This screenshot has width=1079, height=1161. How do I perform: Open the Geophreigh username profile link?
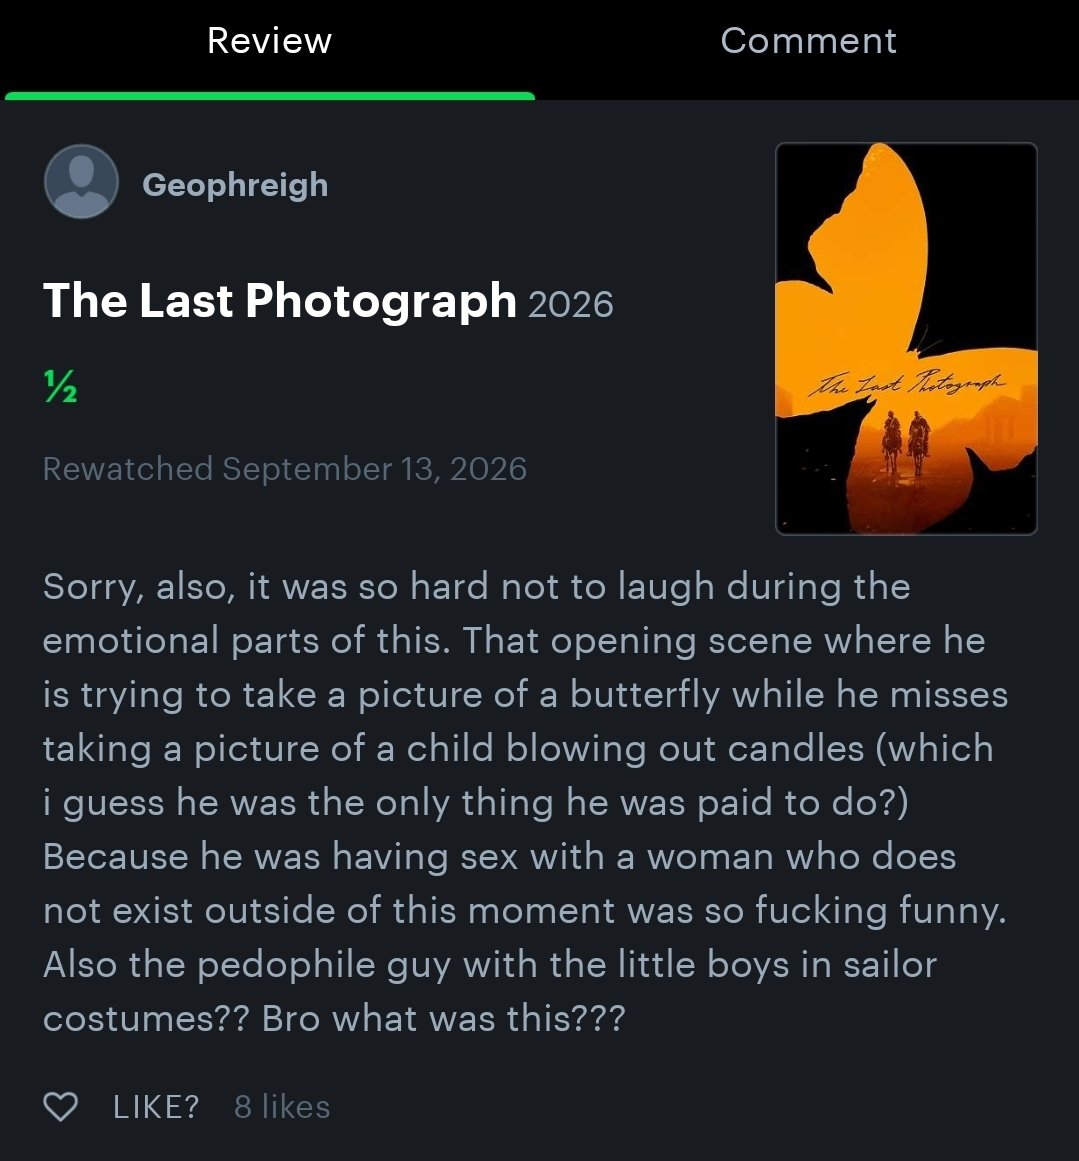(x=235, y=184)
